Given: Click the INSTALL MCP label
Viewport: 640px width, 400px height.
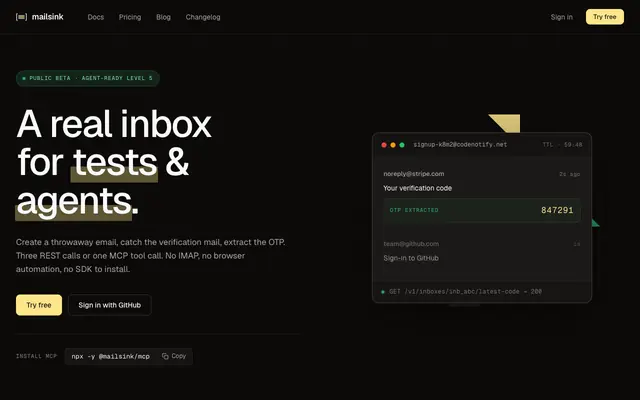Looking at the screenshot, I should [x=36, y=356].
